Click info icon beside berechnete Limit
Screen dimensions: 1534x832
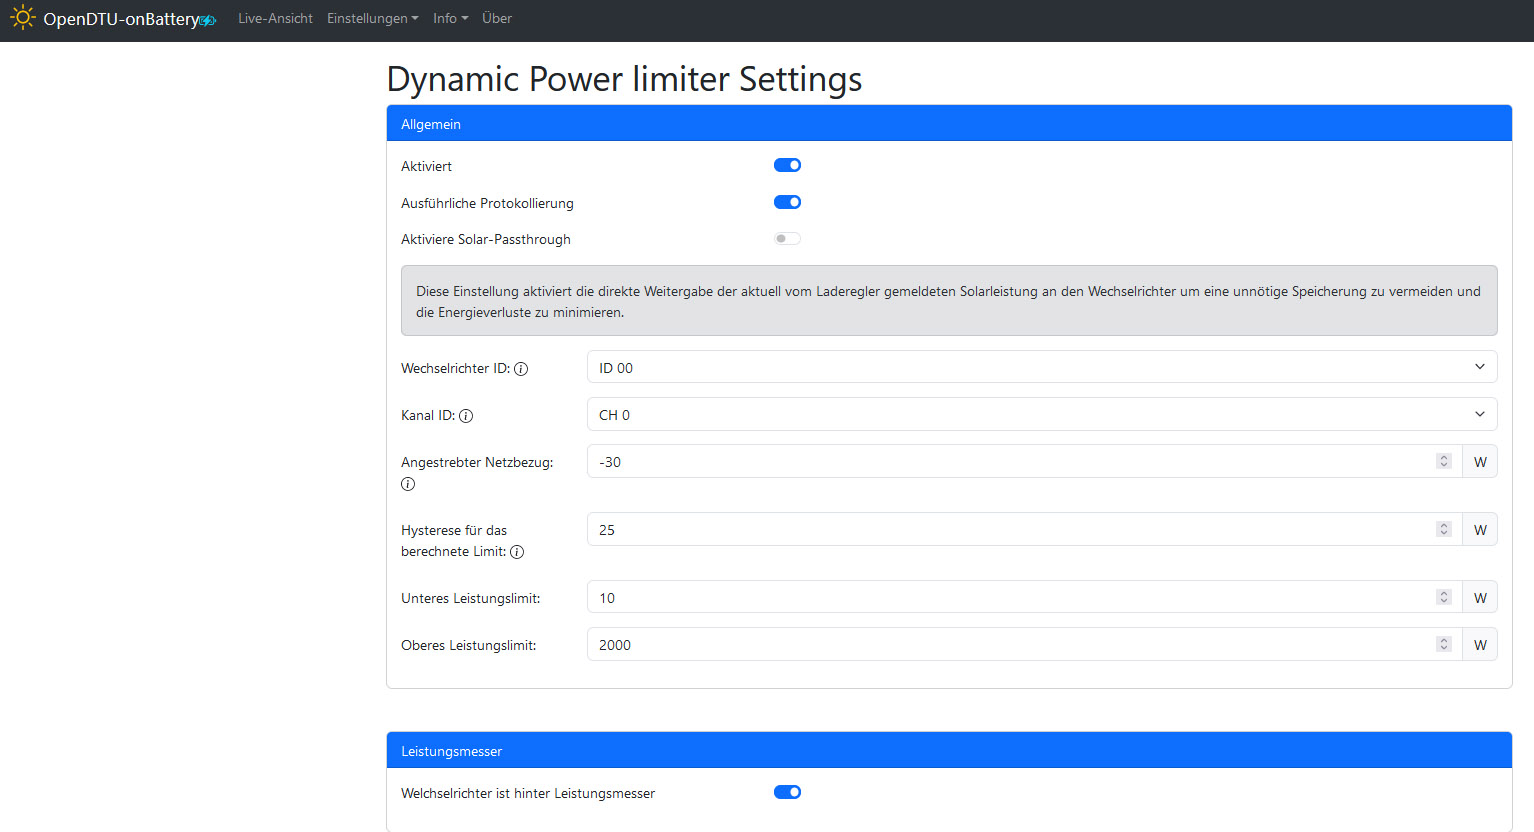517,552
